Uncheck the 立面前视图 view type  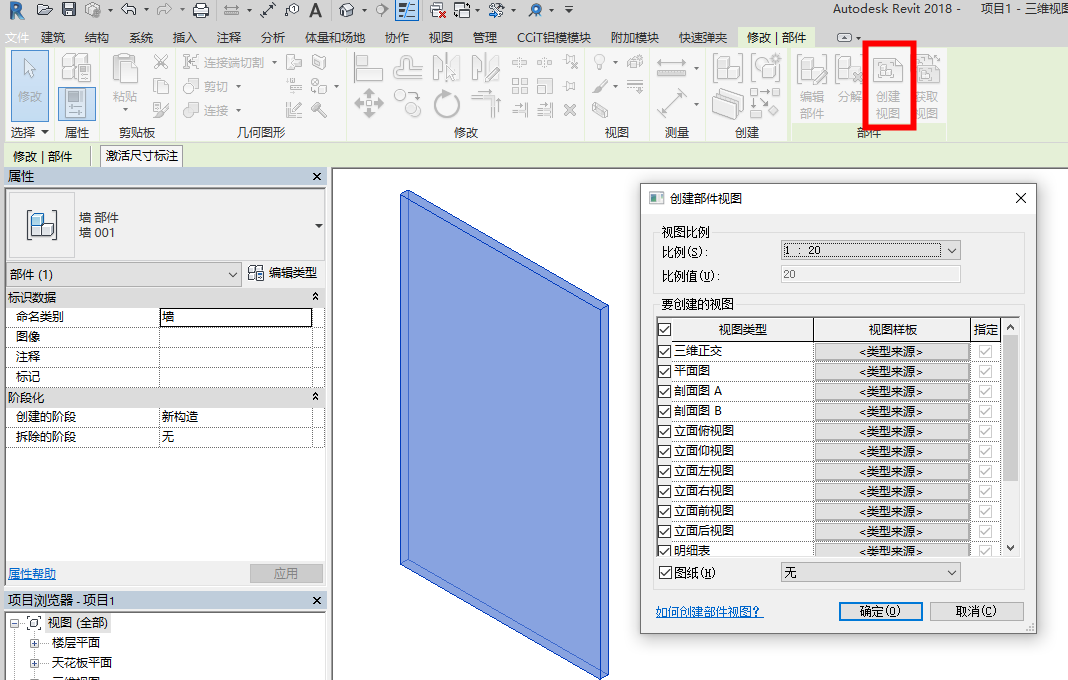(x=665, y=511)
